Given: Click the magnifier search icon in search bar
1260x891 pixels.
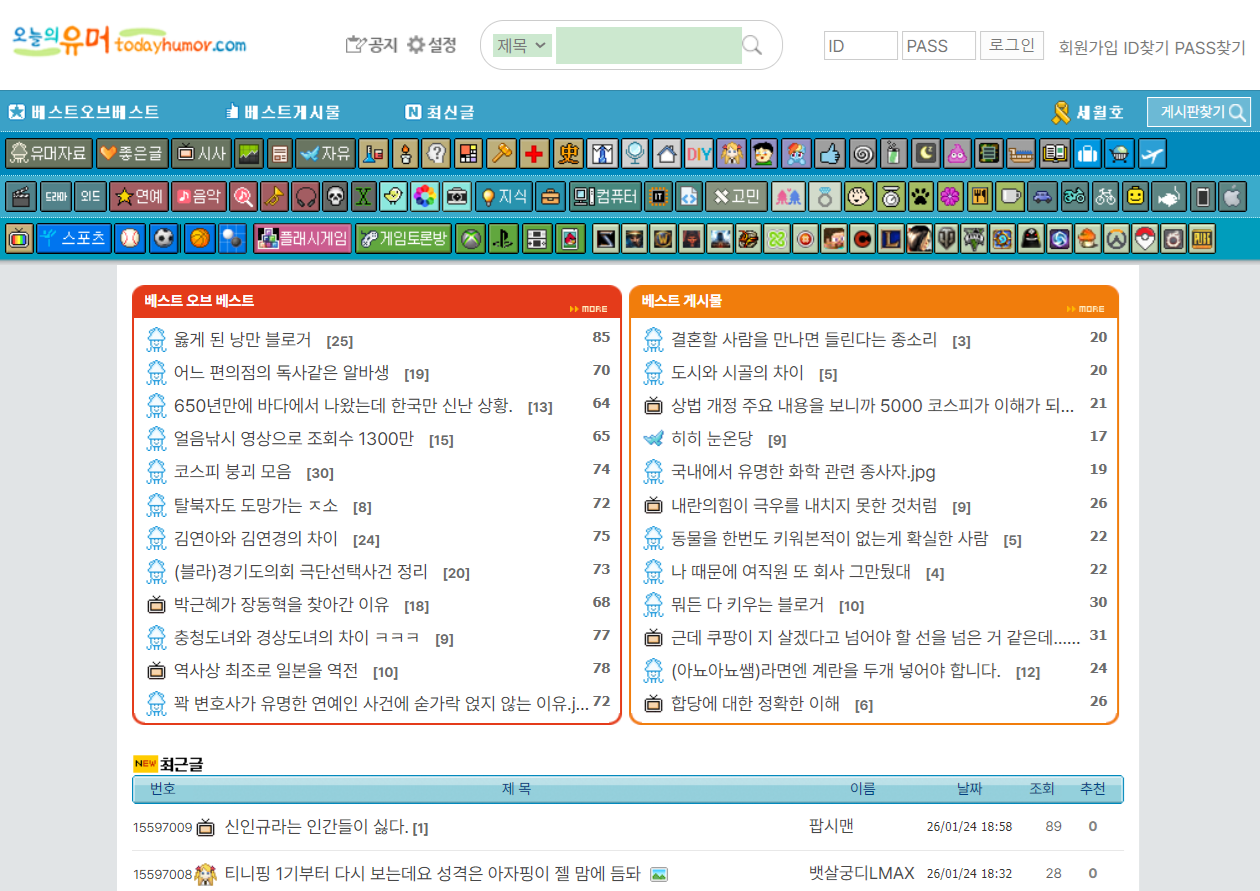Looking at the screenshot, I should (x=752, y=46).
